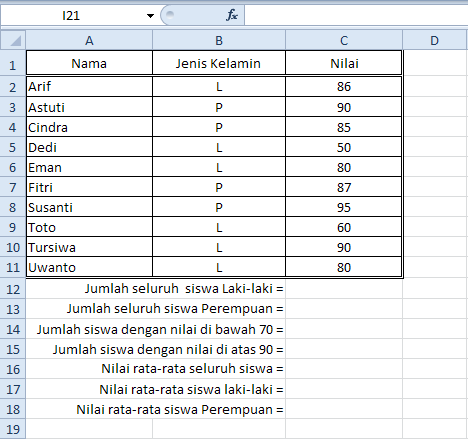Open the Name Box dropdown arrow
468x439 pixels.
pyautogui.click(x=150, y=16)
